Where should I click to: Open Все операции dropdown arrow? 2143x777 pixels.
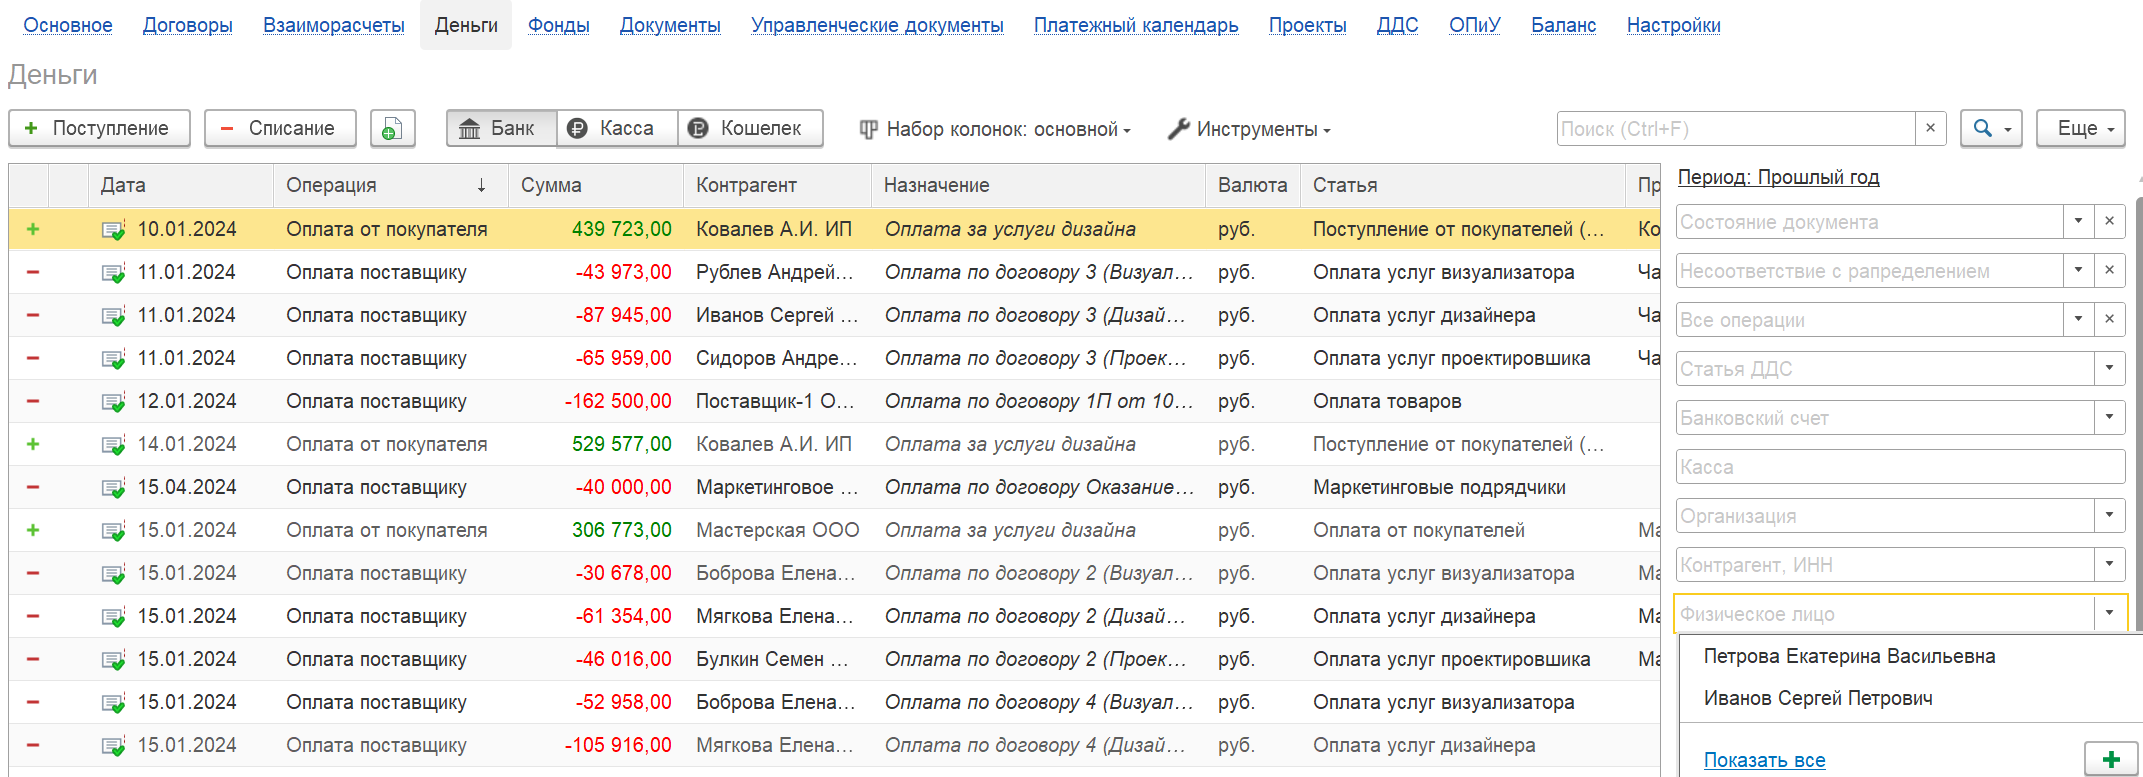[x=2078, y=320]
